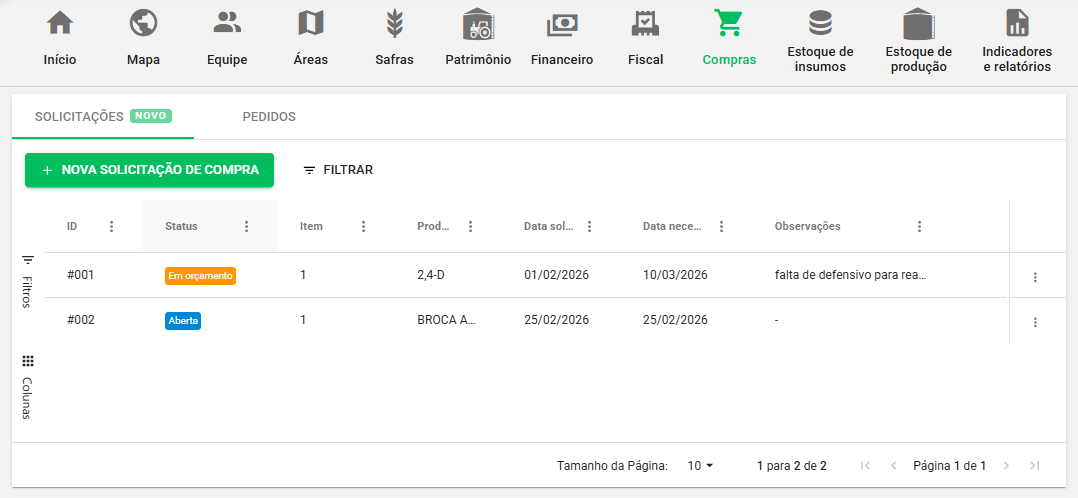Switch to the Pedidos tab

pos(269,117)
